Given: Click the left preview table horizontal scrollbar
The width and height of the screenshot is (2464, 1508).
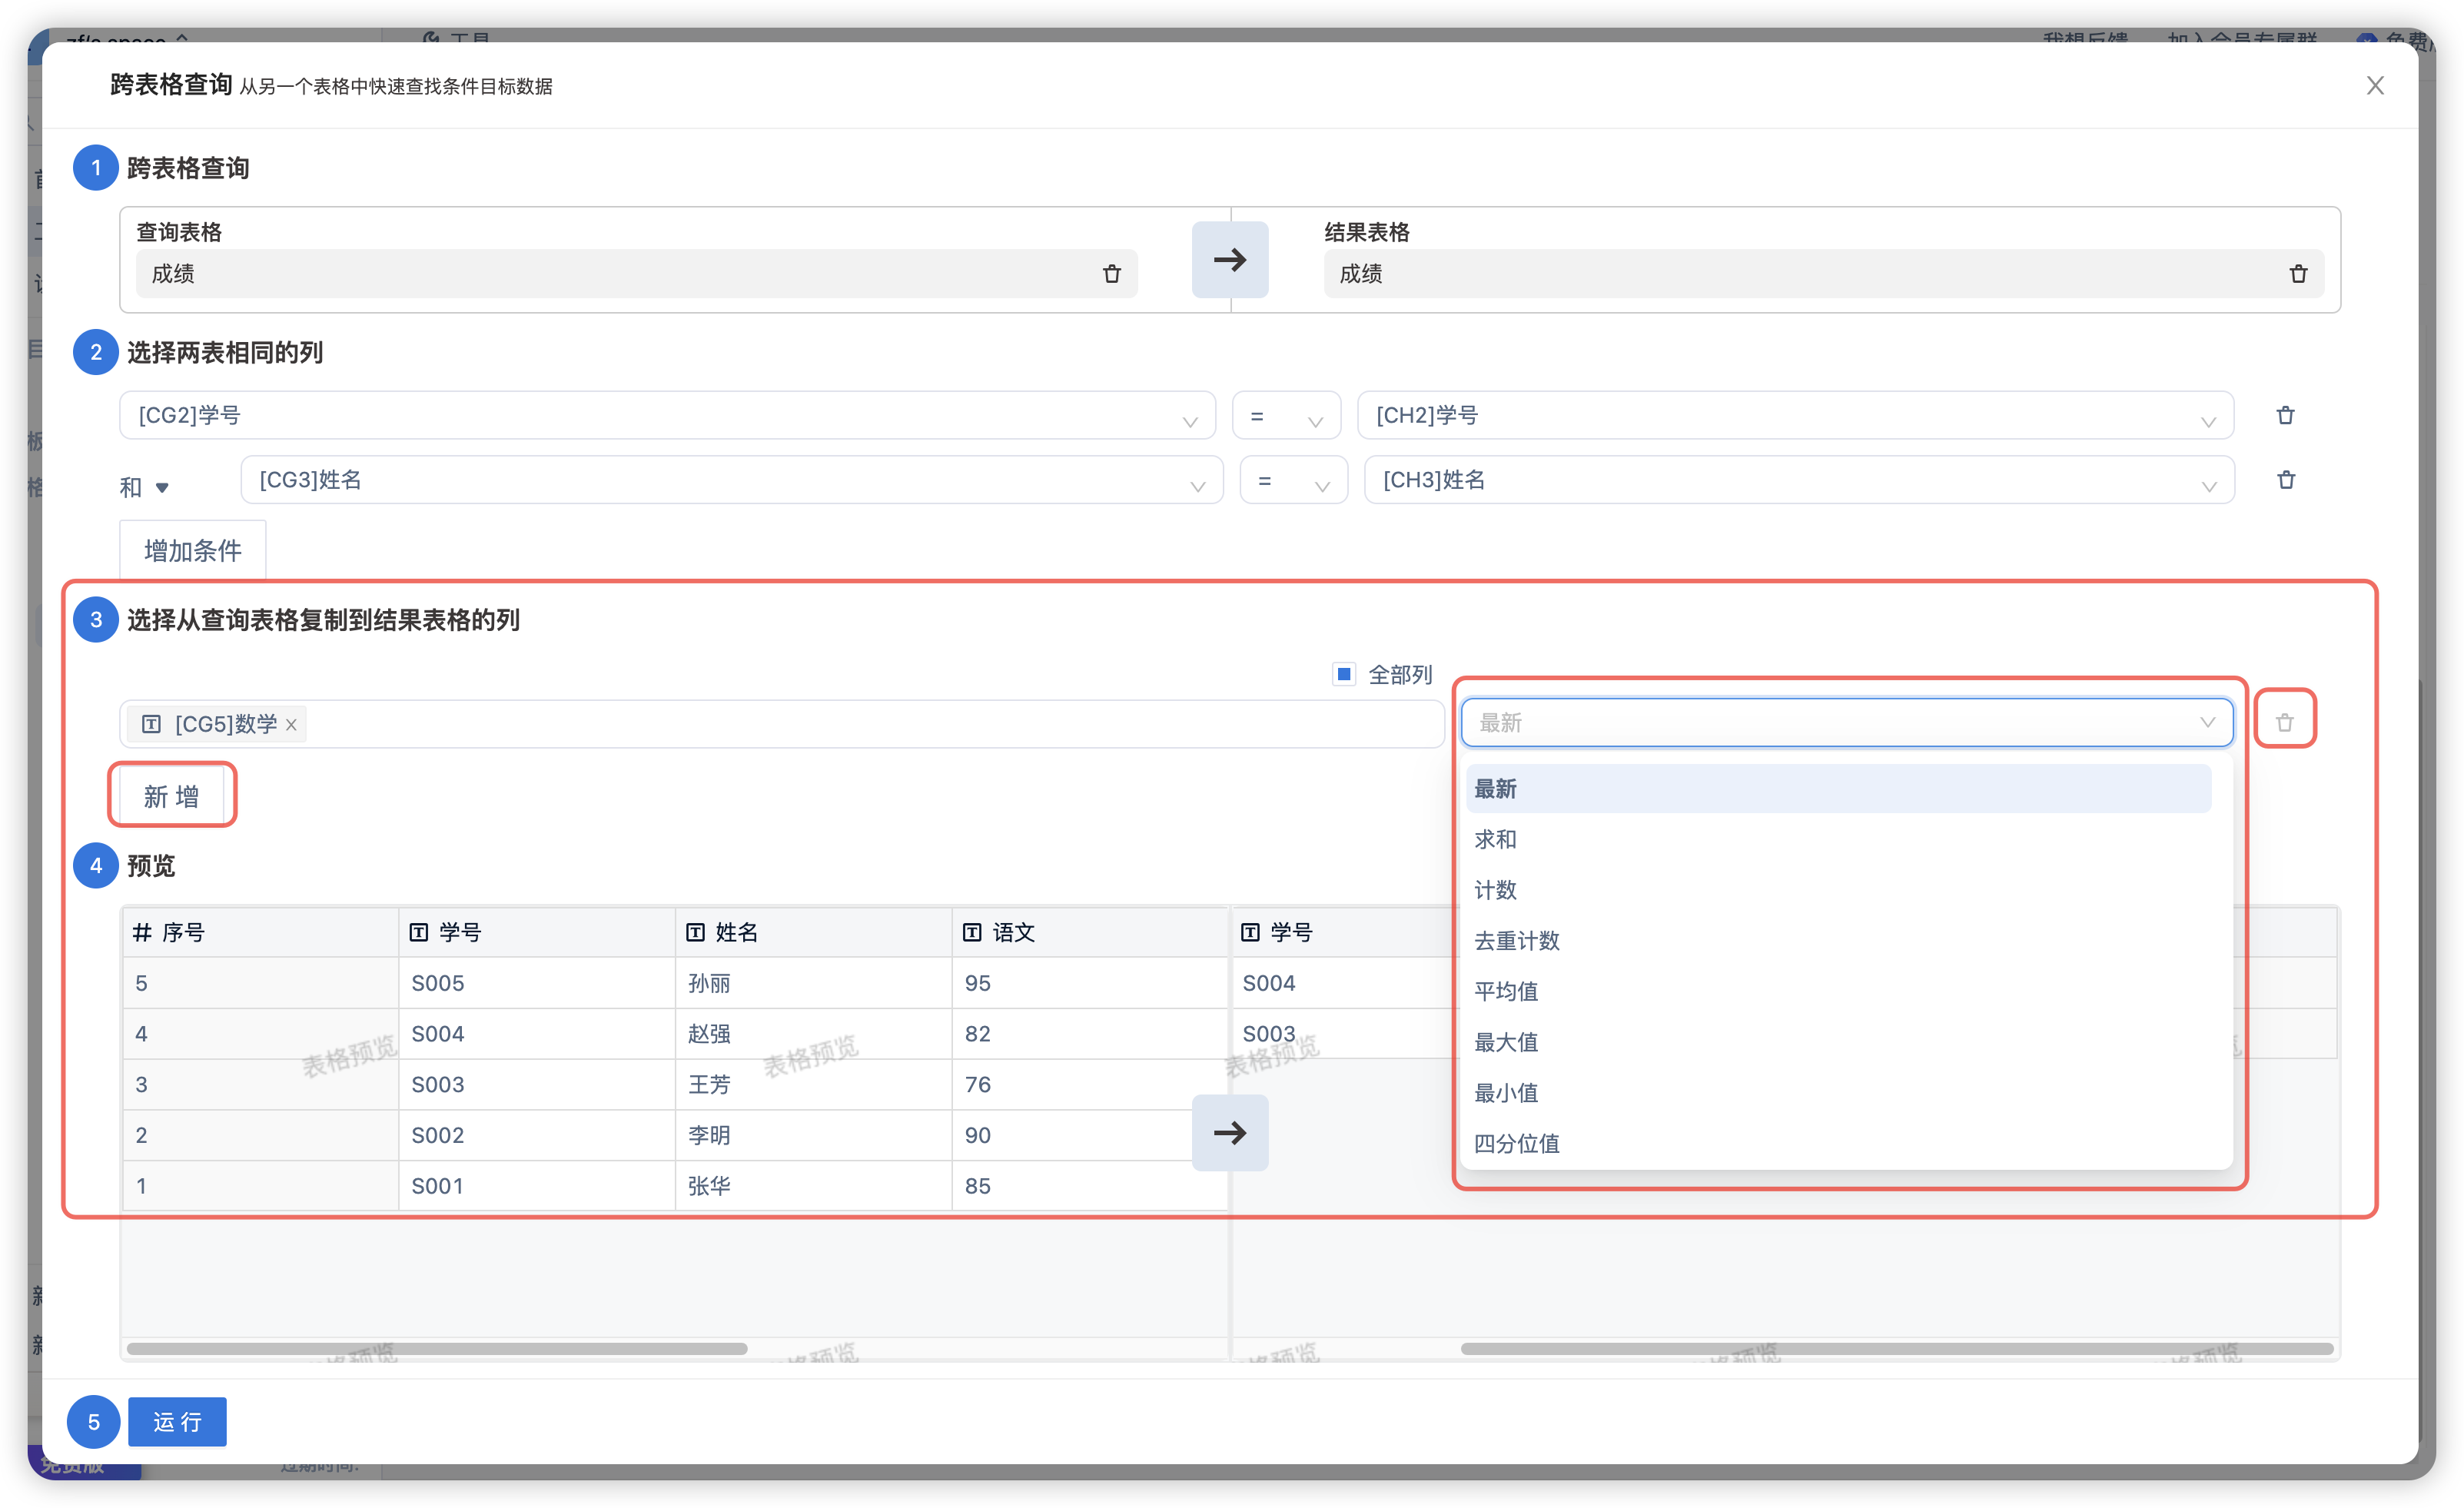Looking at the screenshot, I should click(437, 1348).
